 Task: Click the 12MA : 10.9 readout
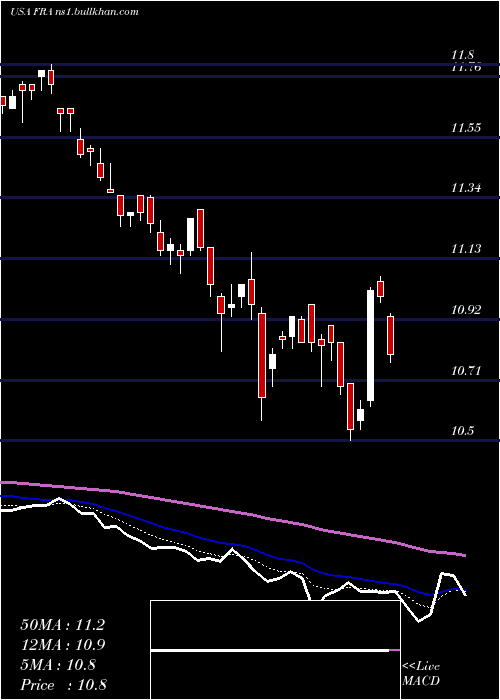click(x=63, y=646)
